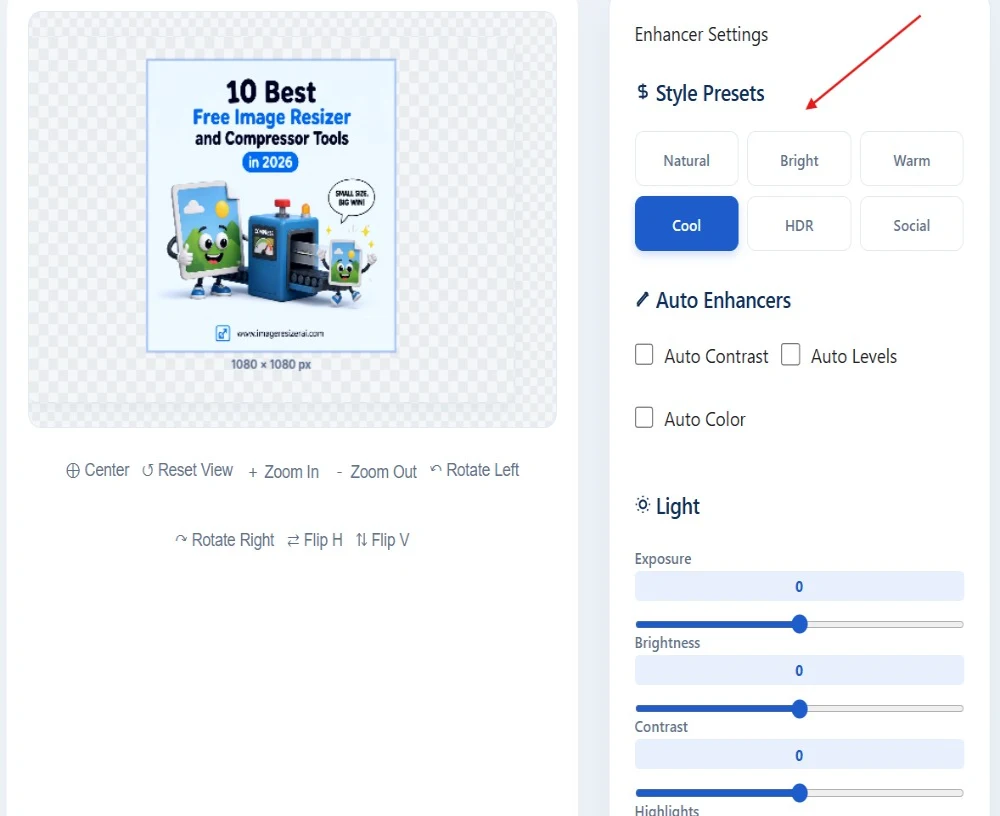
Task: Toggle the Auto Color checkbox
Action: click(644, 418)
